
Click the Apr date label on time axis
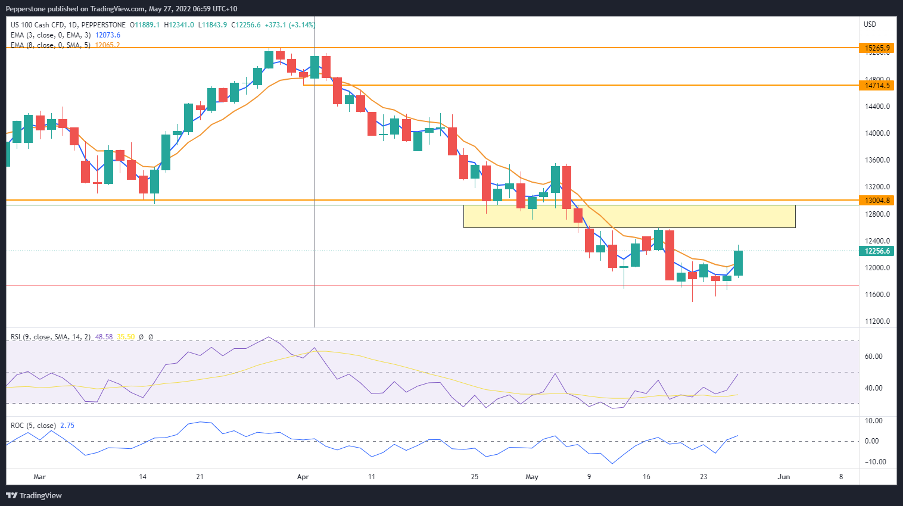click(x=303, y=477)
